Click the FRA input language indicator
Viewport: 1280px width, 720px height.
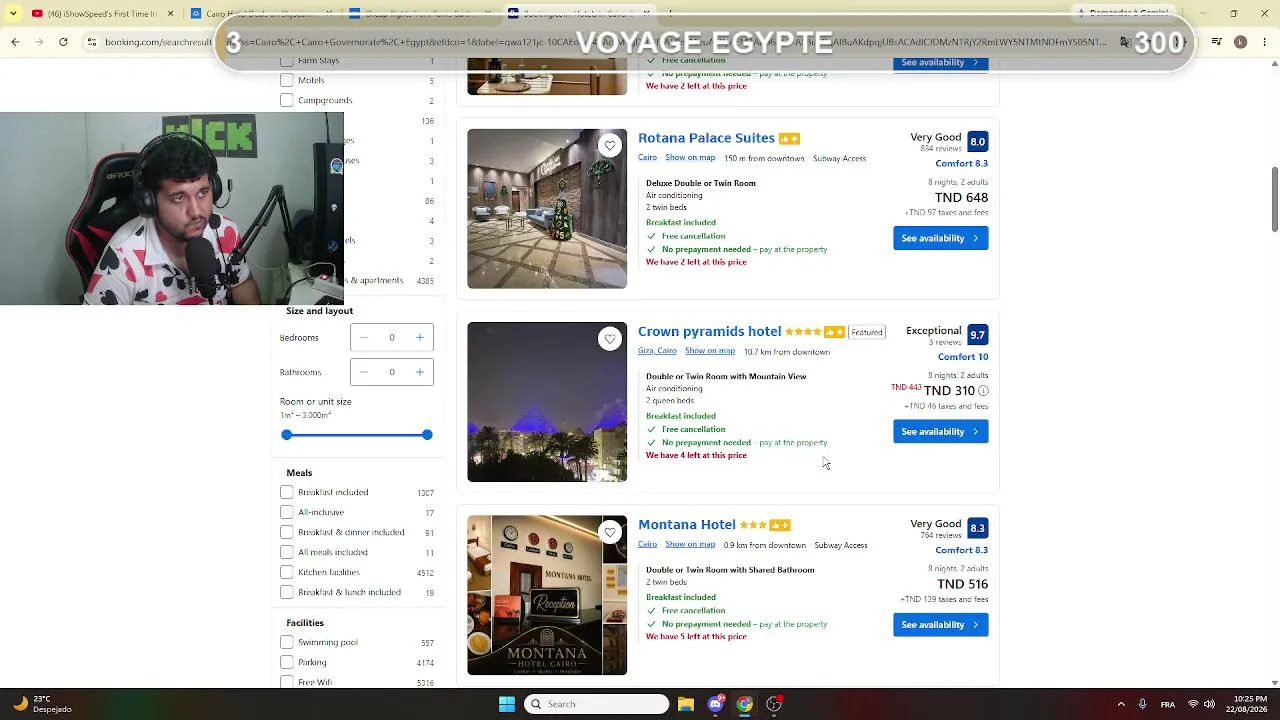(x=1168, y=704)
